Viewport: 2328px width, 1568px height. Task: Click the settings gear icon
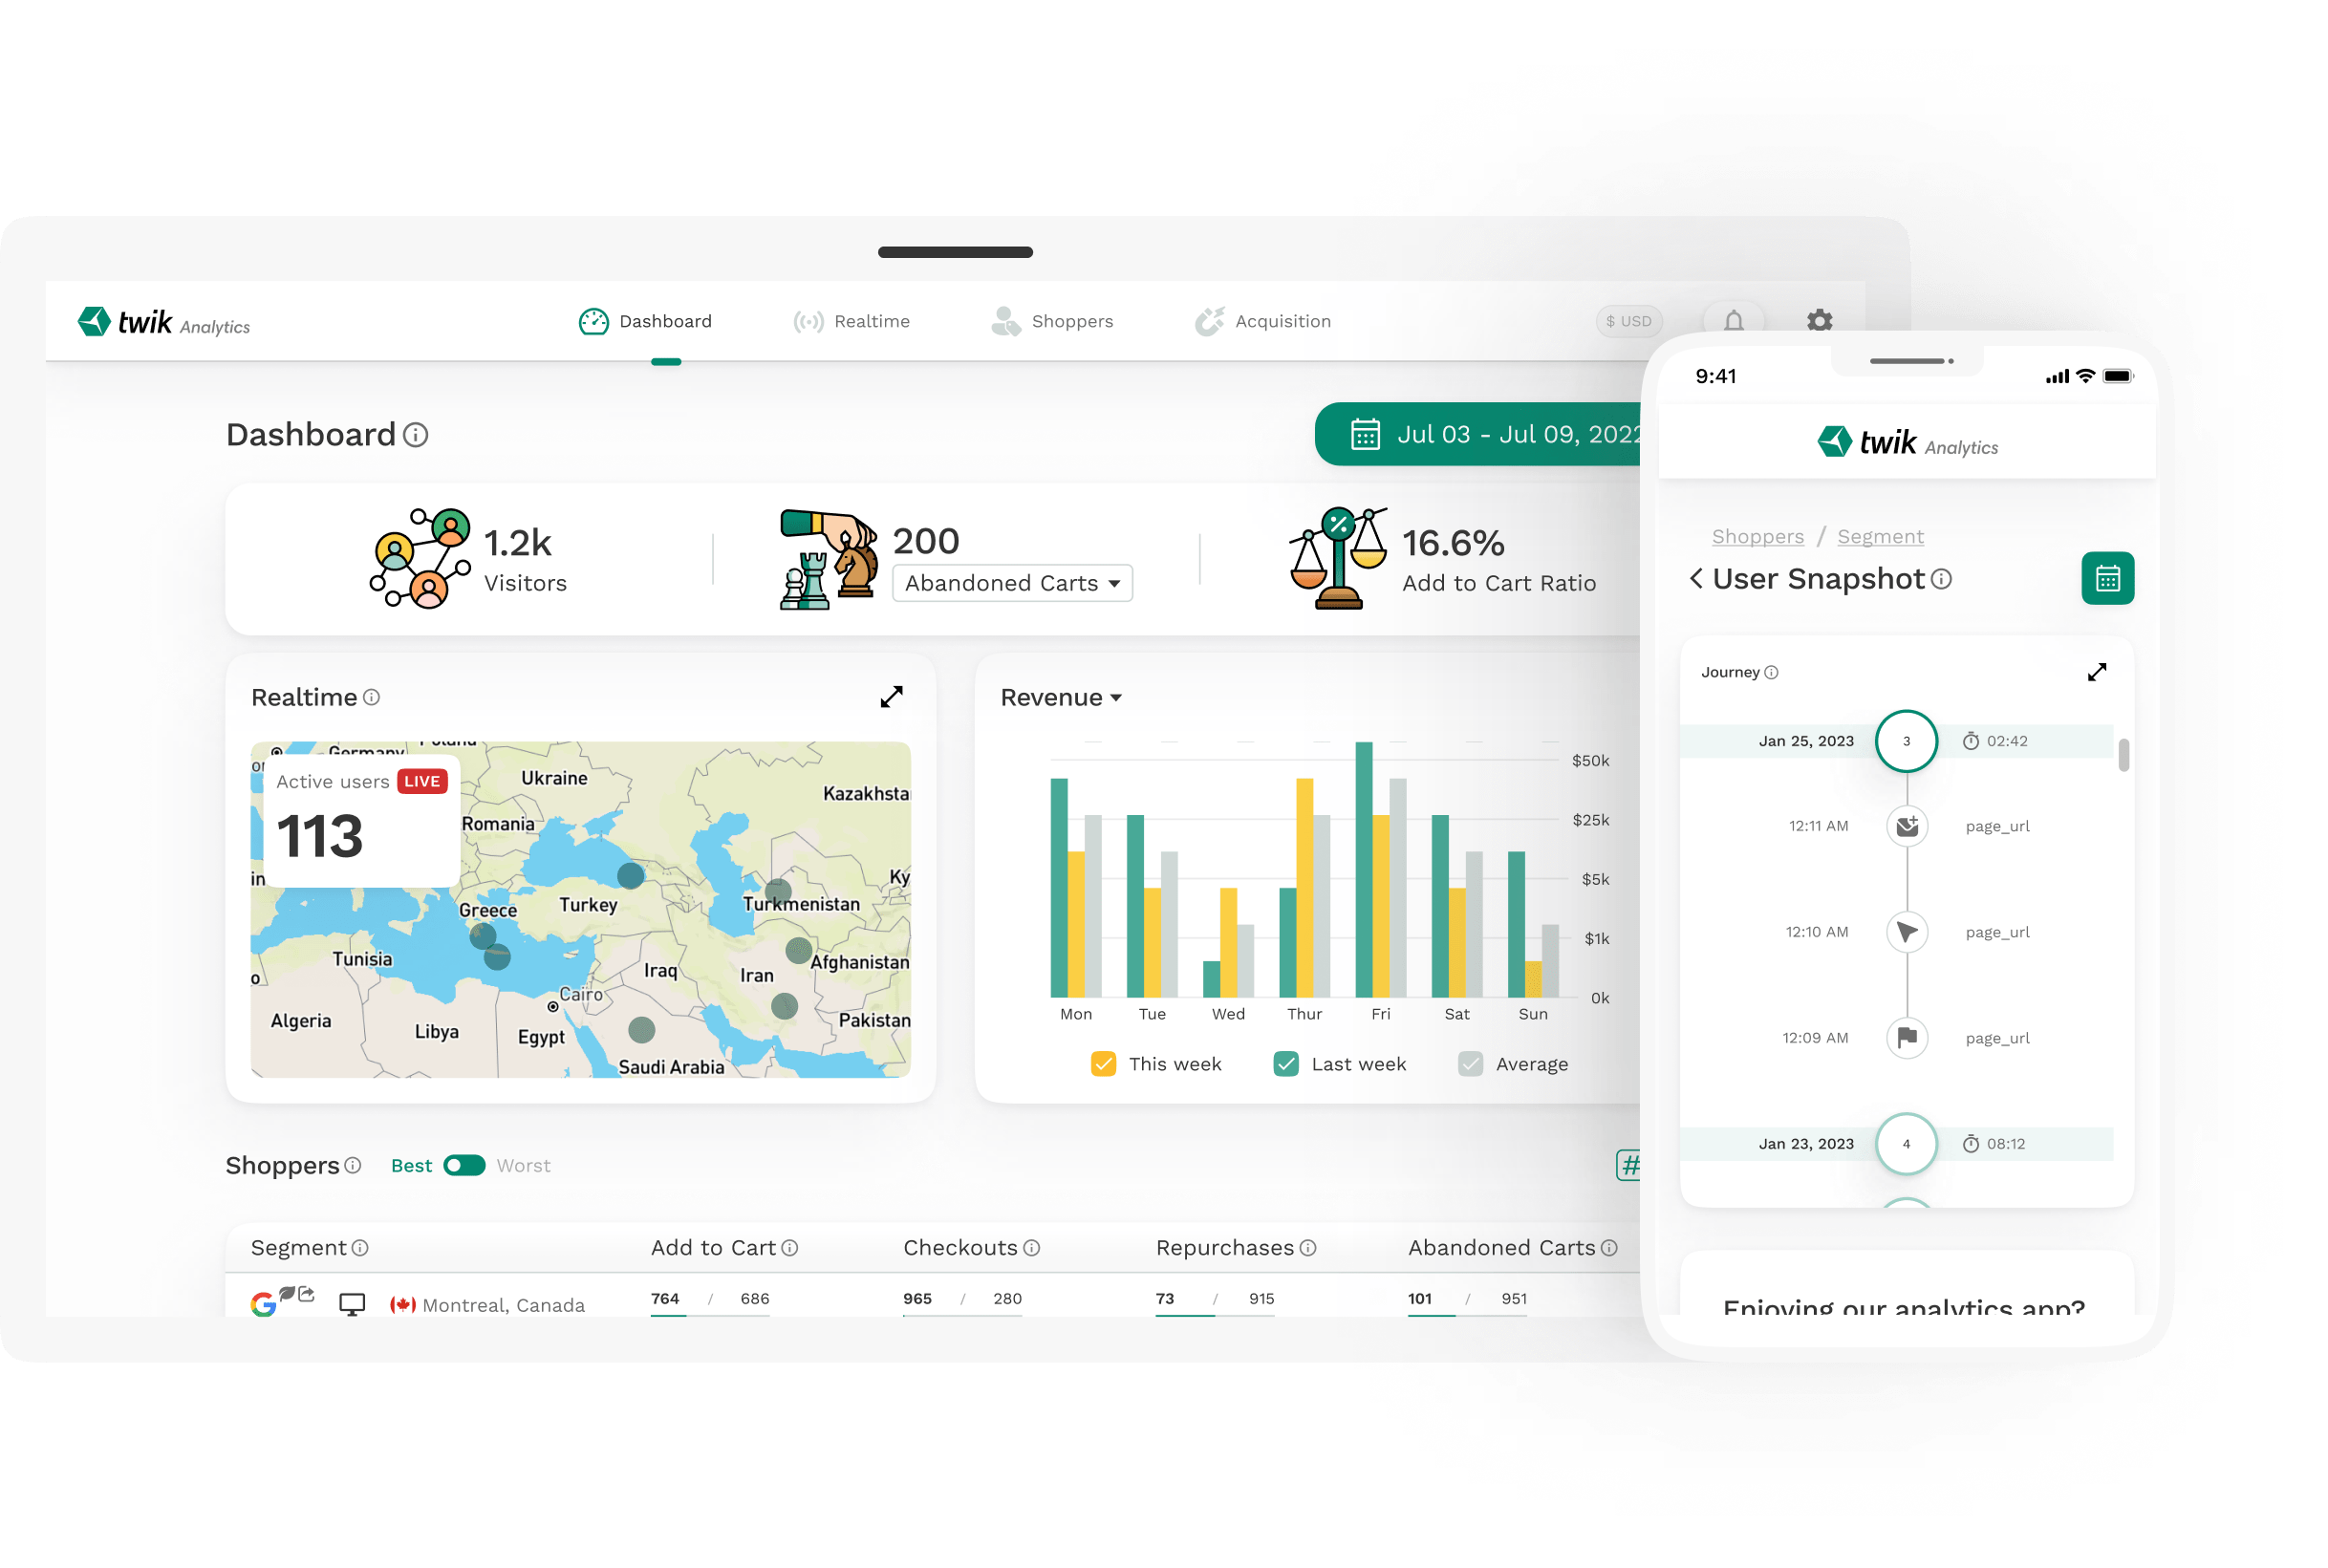(x=1819, y=318)
